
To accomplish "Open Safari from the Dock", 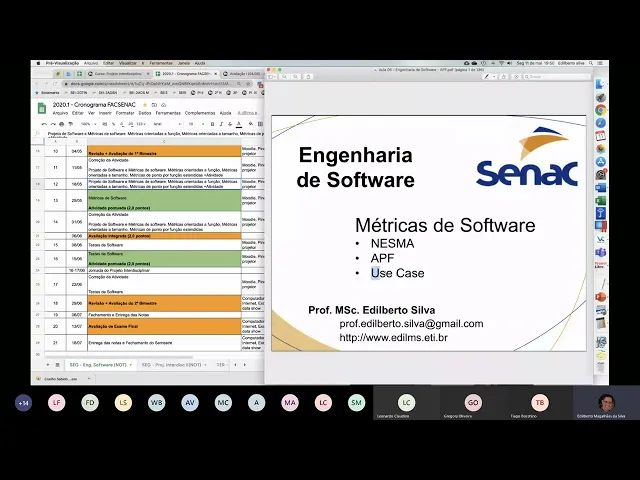I will coord(600,123).
